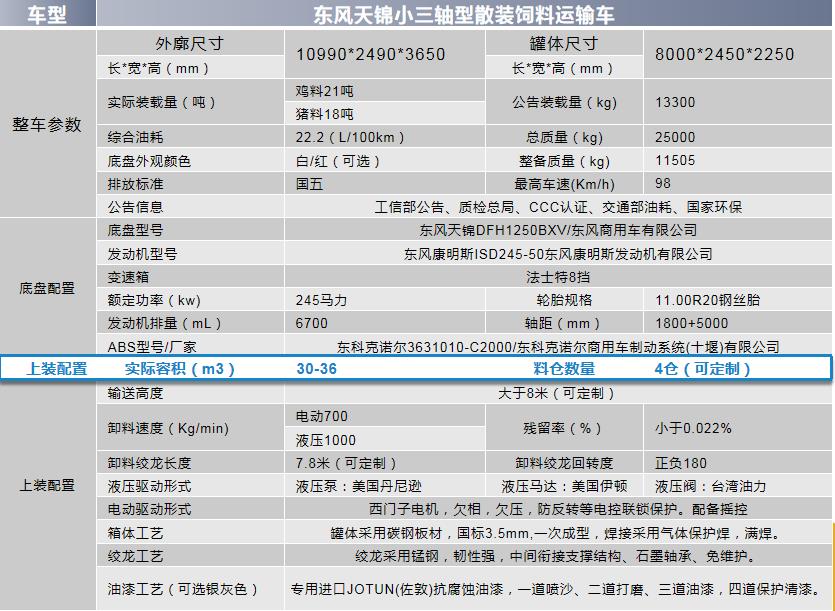Click the 底盘配置 section label
835x611 pixels.
[x=47, y=288]
